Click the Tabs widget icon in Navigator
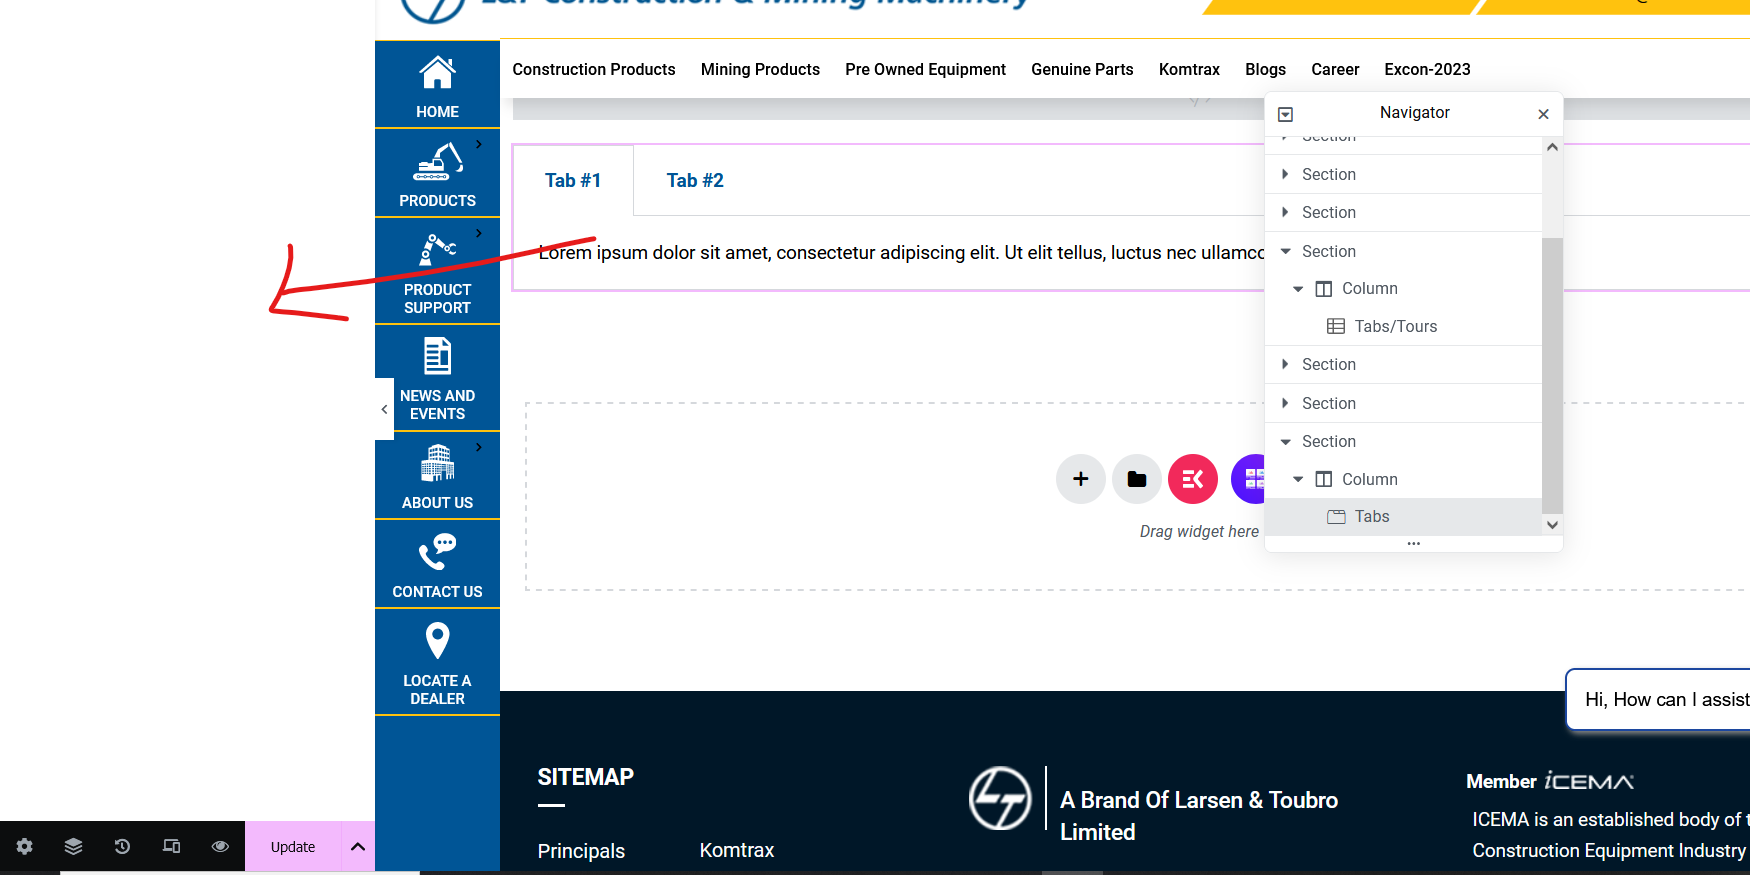This screenshot has width=1750, height=875. coord(1336,517)
